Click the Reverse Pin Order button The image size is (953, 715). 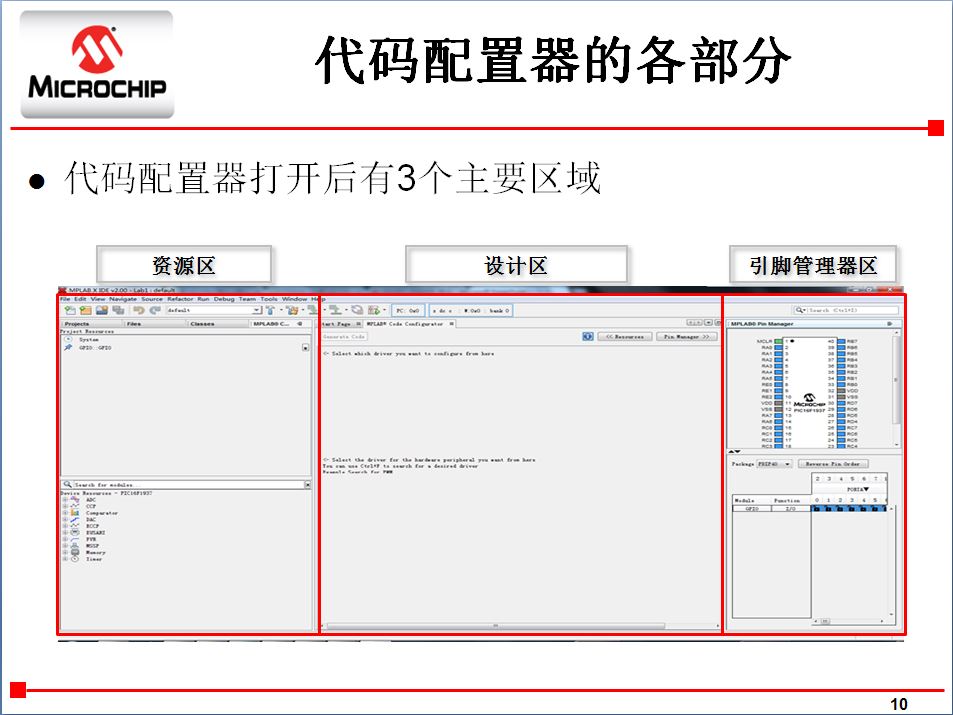point(833,464)
